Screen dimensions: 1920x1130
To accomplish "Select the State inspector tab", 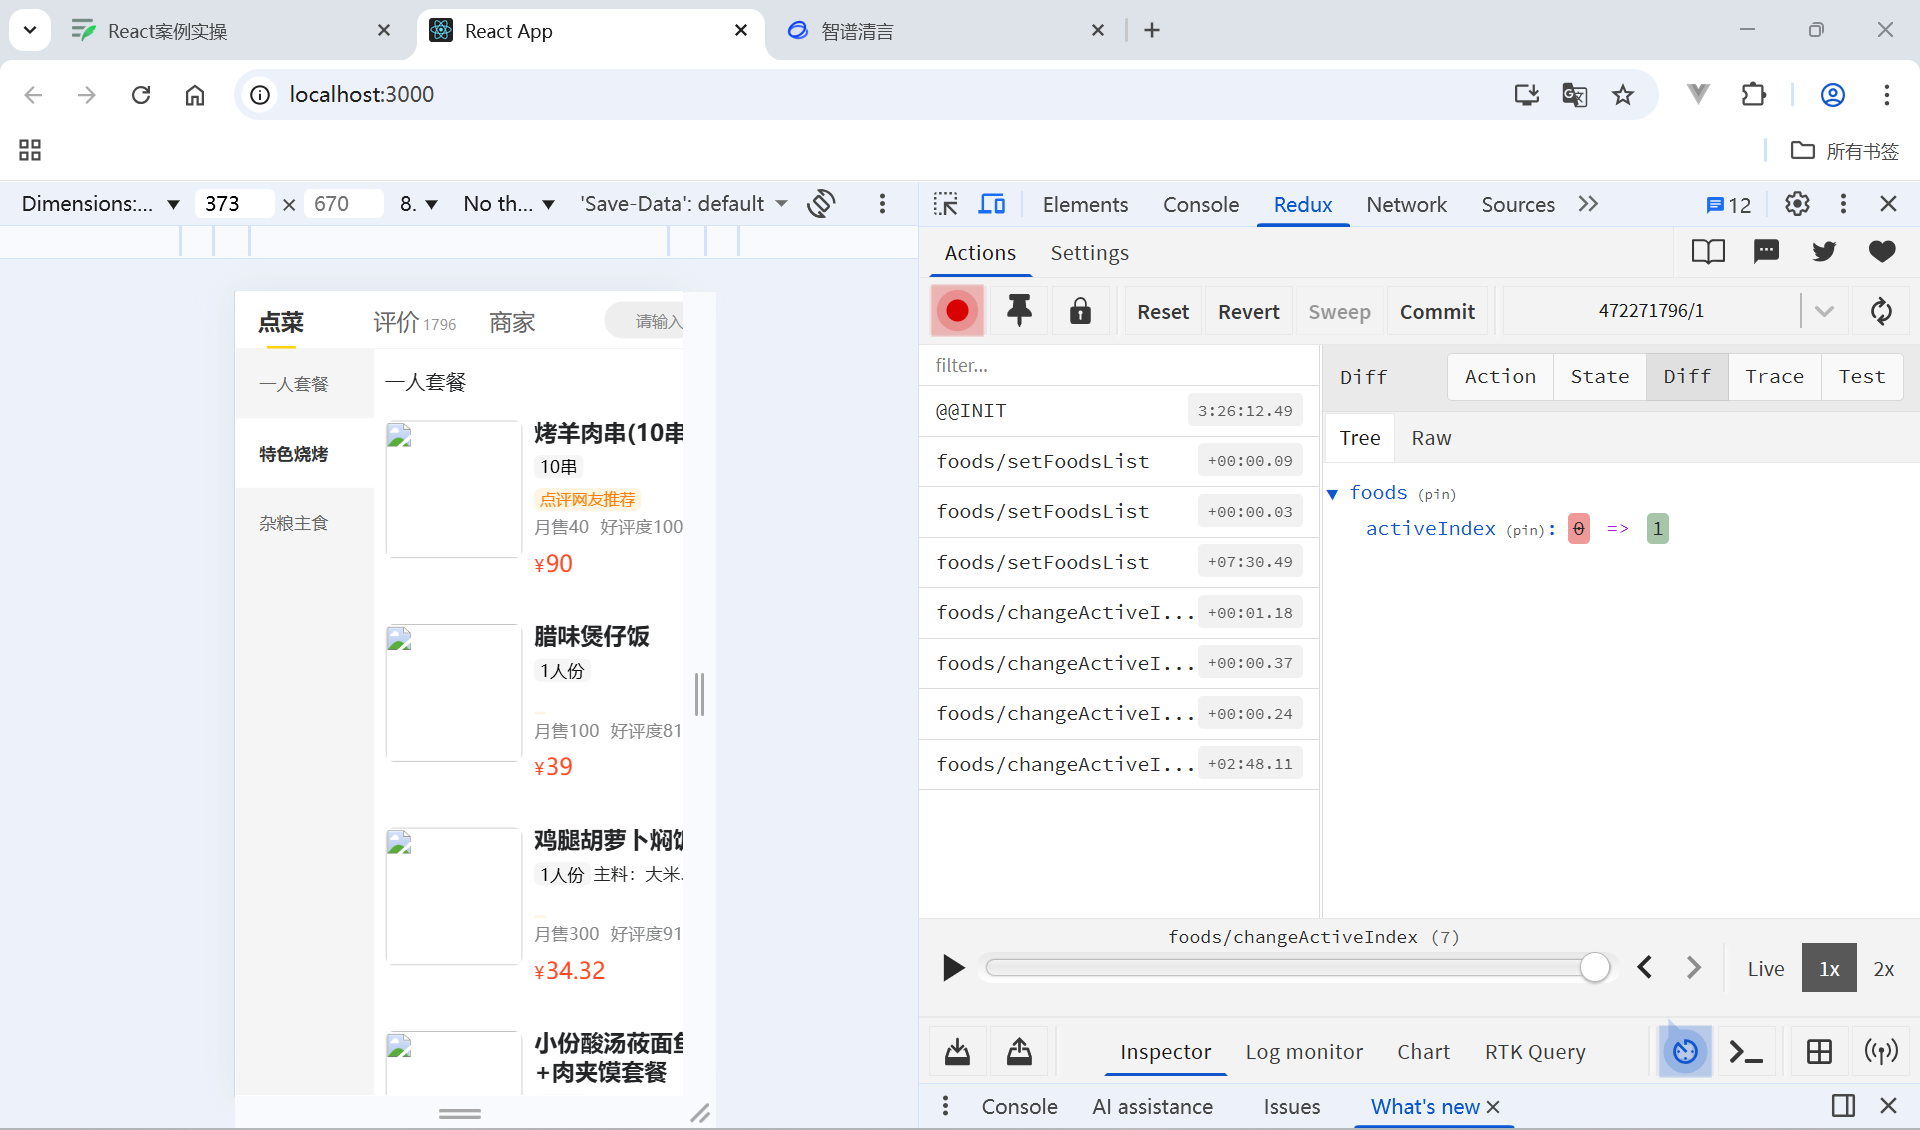I will 1599,377.
